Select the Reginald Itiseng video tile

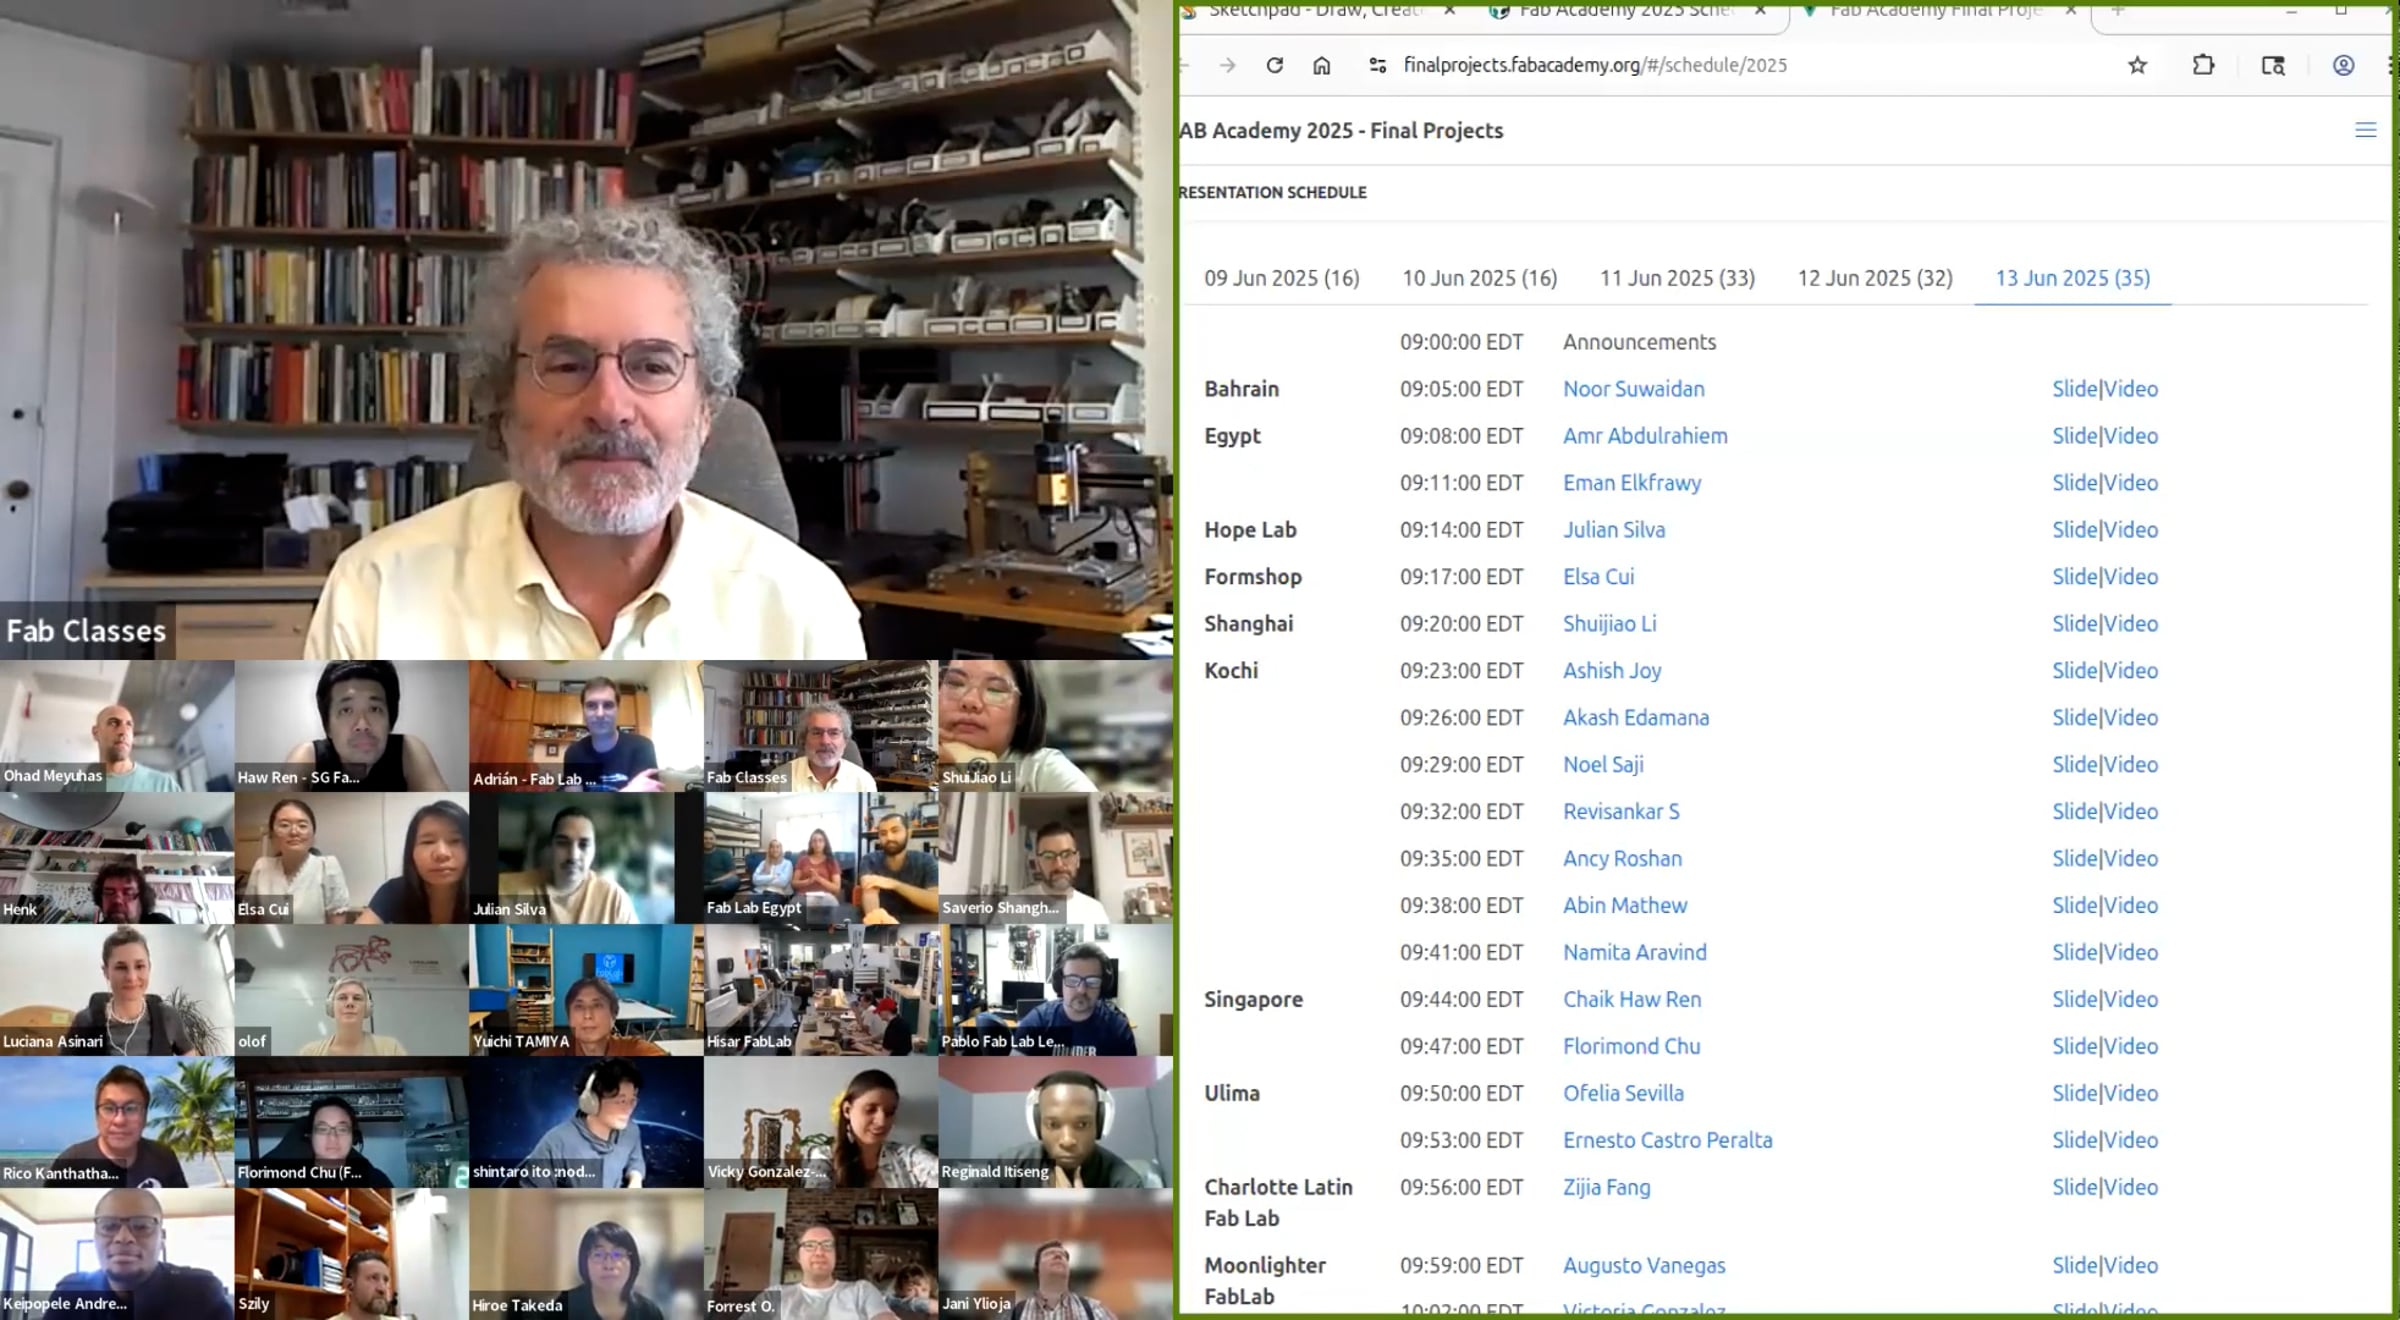click(1056, 1122)
